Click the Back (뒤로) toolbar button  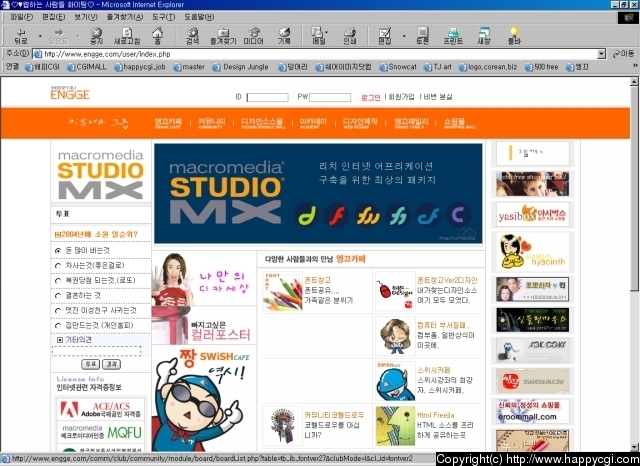[21, 36]
